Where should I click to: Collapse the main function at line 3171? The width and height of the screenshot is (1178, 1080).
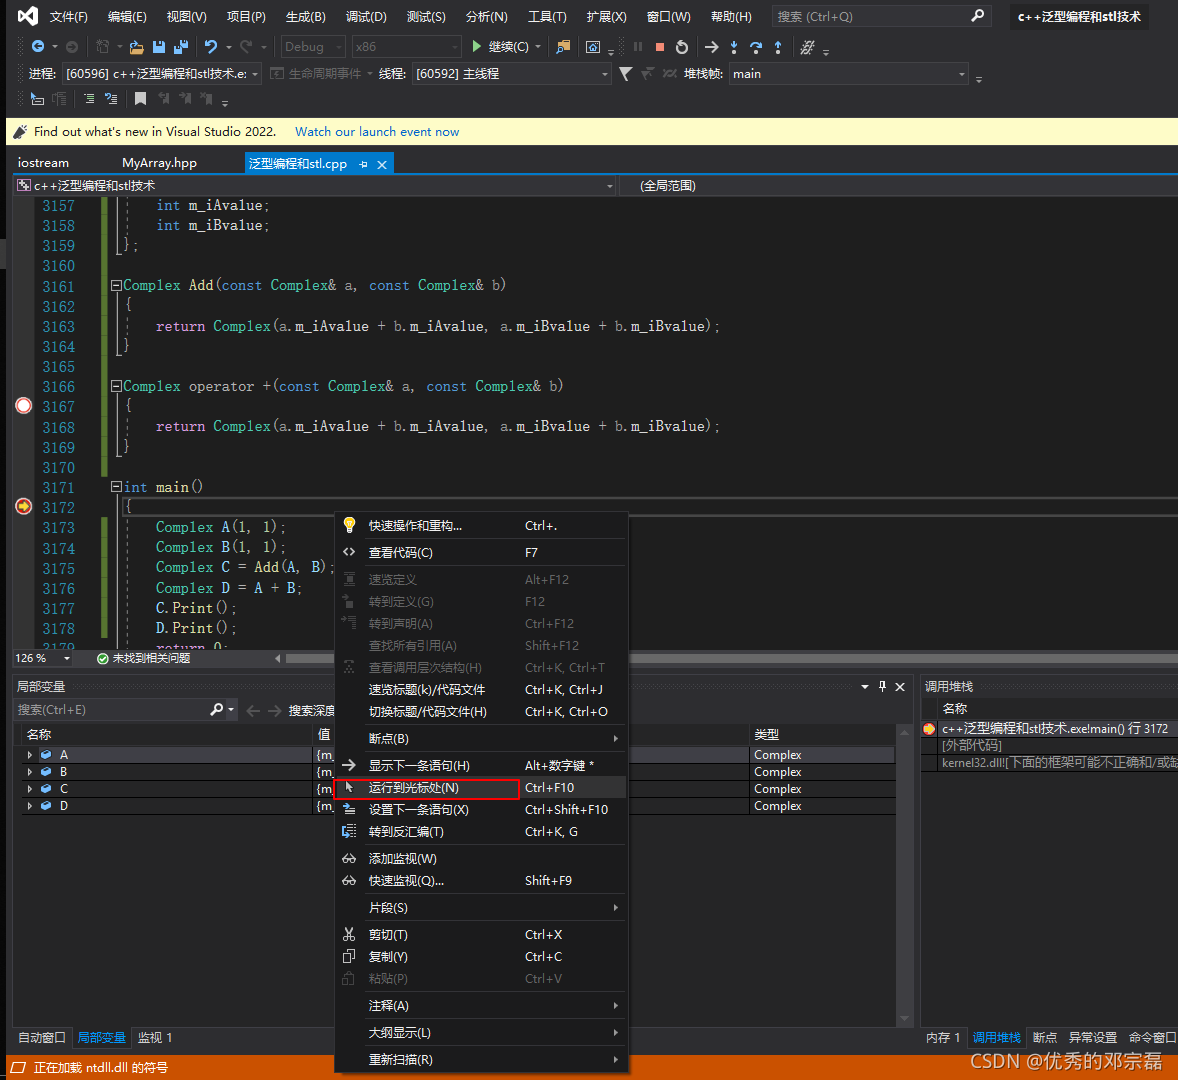(x=116, y=487)
